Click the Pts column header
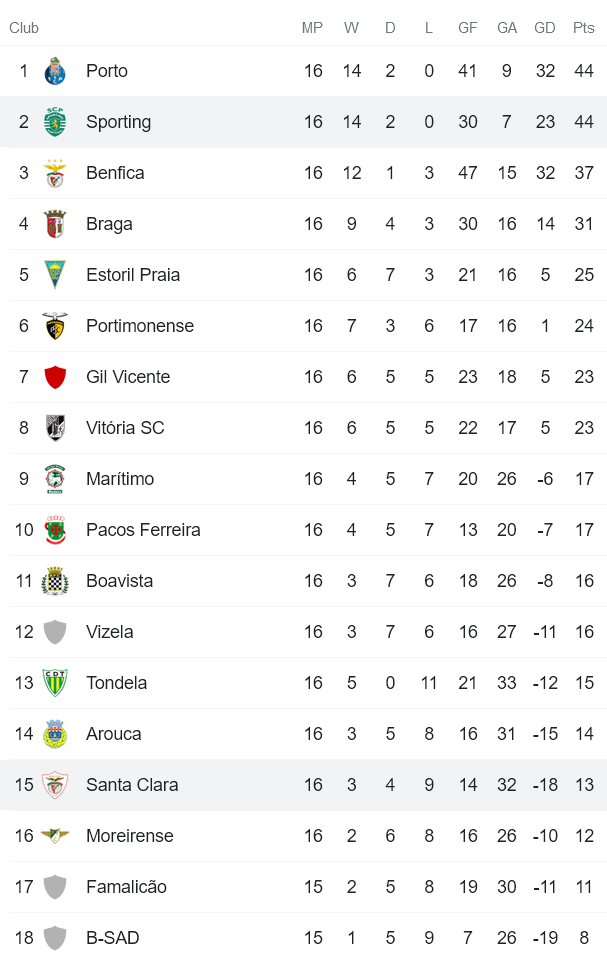The height and width of the screenshot is (967, 607). tap(584, 28)
